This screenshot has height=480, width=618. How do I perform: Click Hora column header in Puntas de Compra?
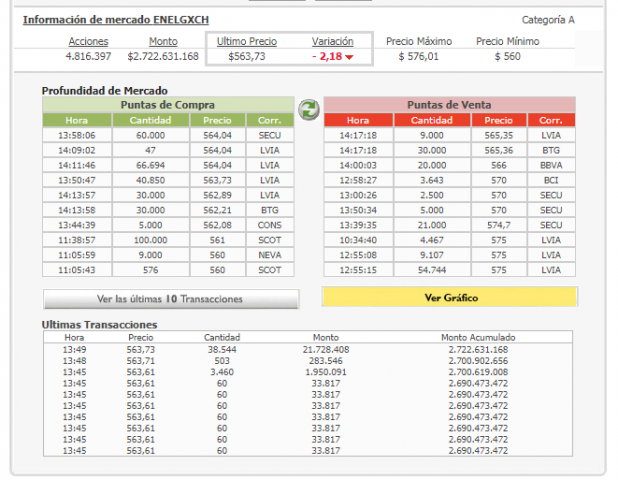coord(76,120)
